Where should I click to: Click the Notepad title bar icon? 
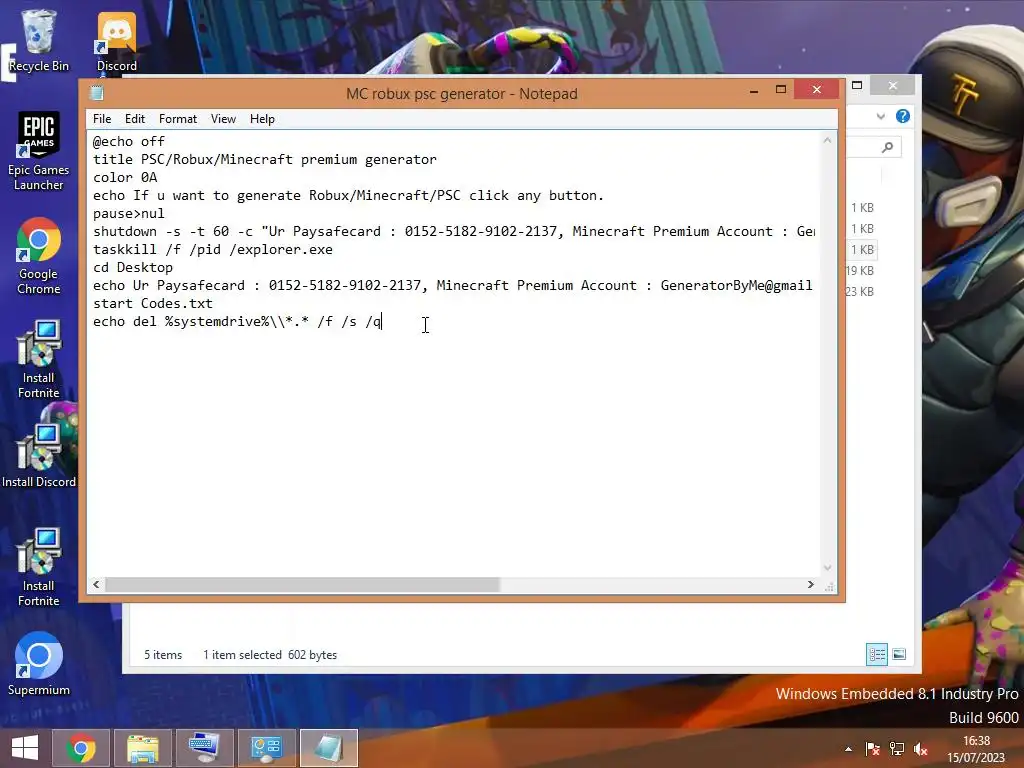(97, 93)
